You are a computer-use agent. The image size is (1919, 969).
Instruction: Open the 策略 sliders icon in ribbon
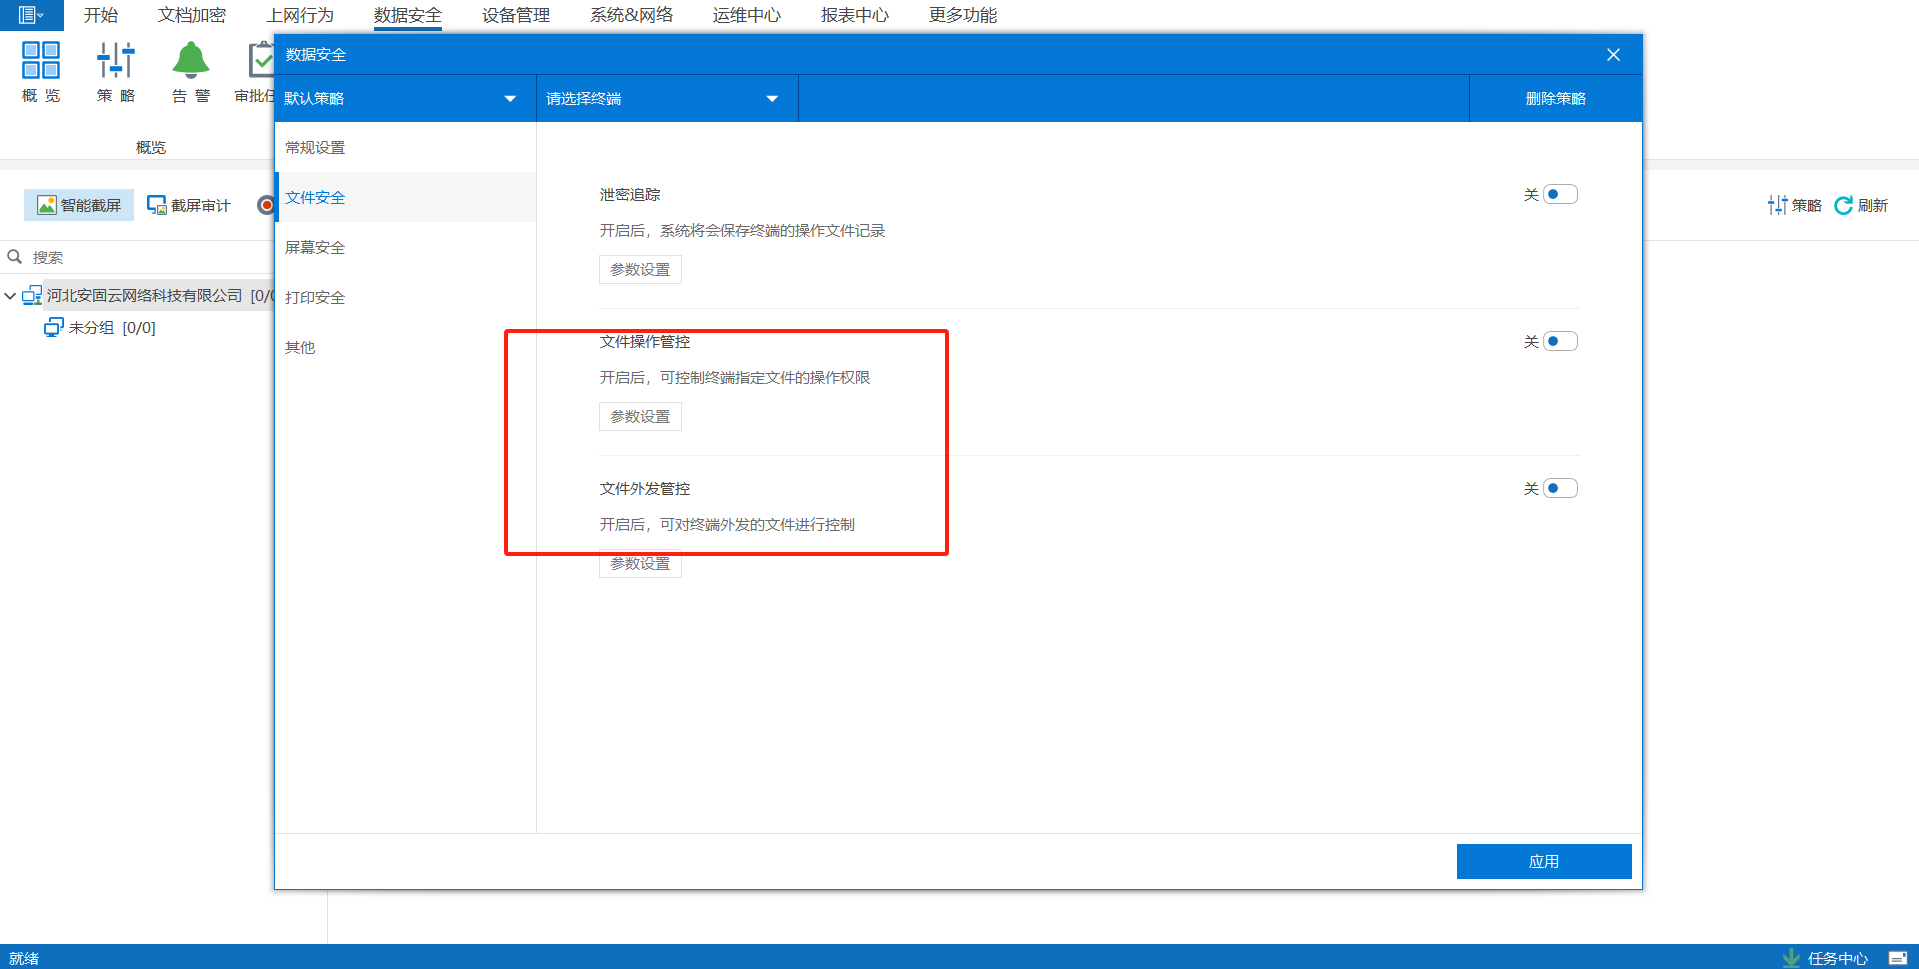116,60
